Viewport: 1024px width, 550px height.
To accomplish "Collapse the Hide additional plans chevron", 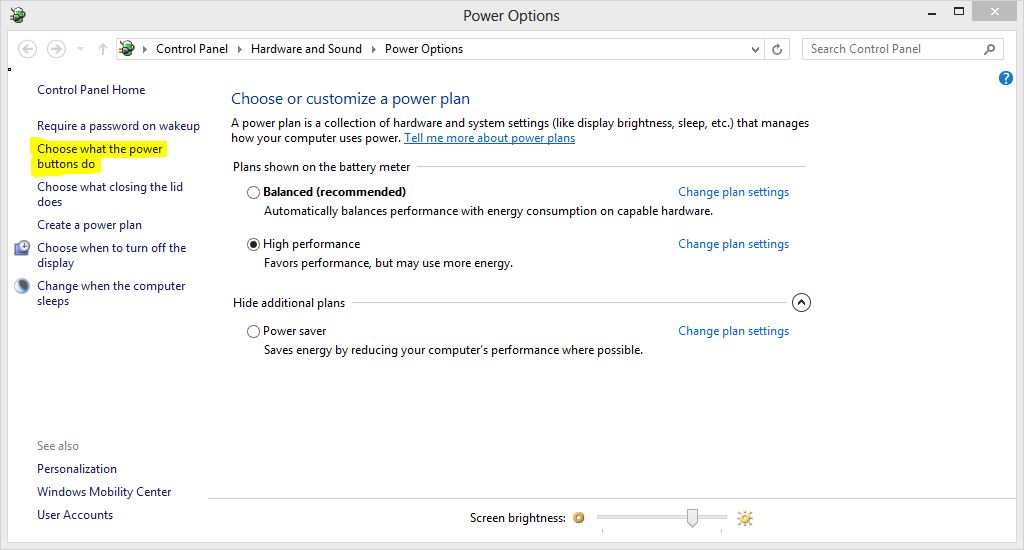I will 801,302.
